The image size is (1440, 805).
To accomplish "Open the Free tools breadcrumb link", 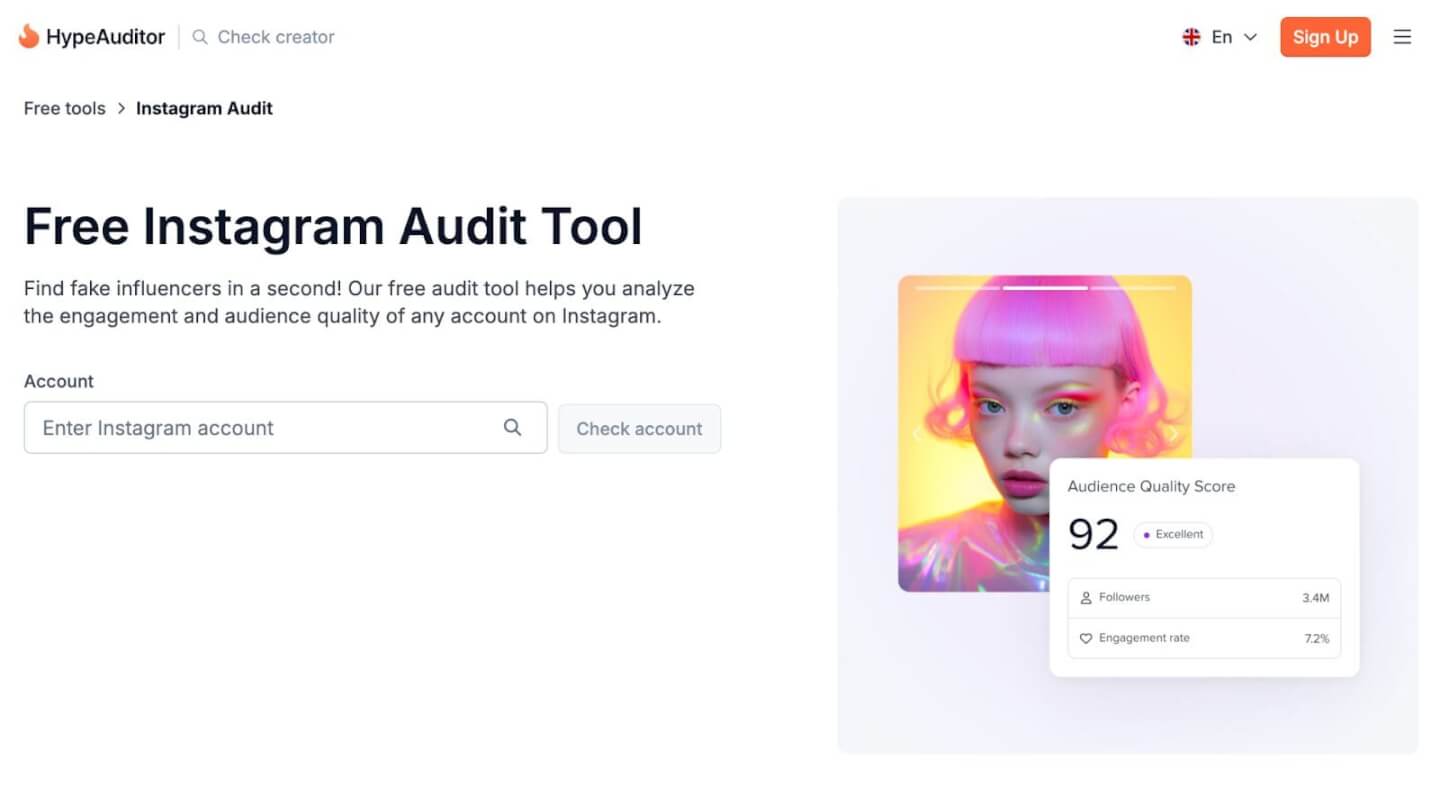I will pos(64,108).
